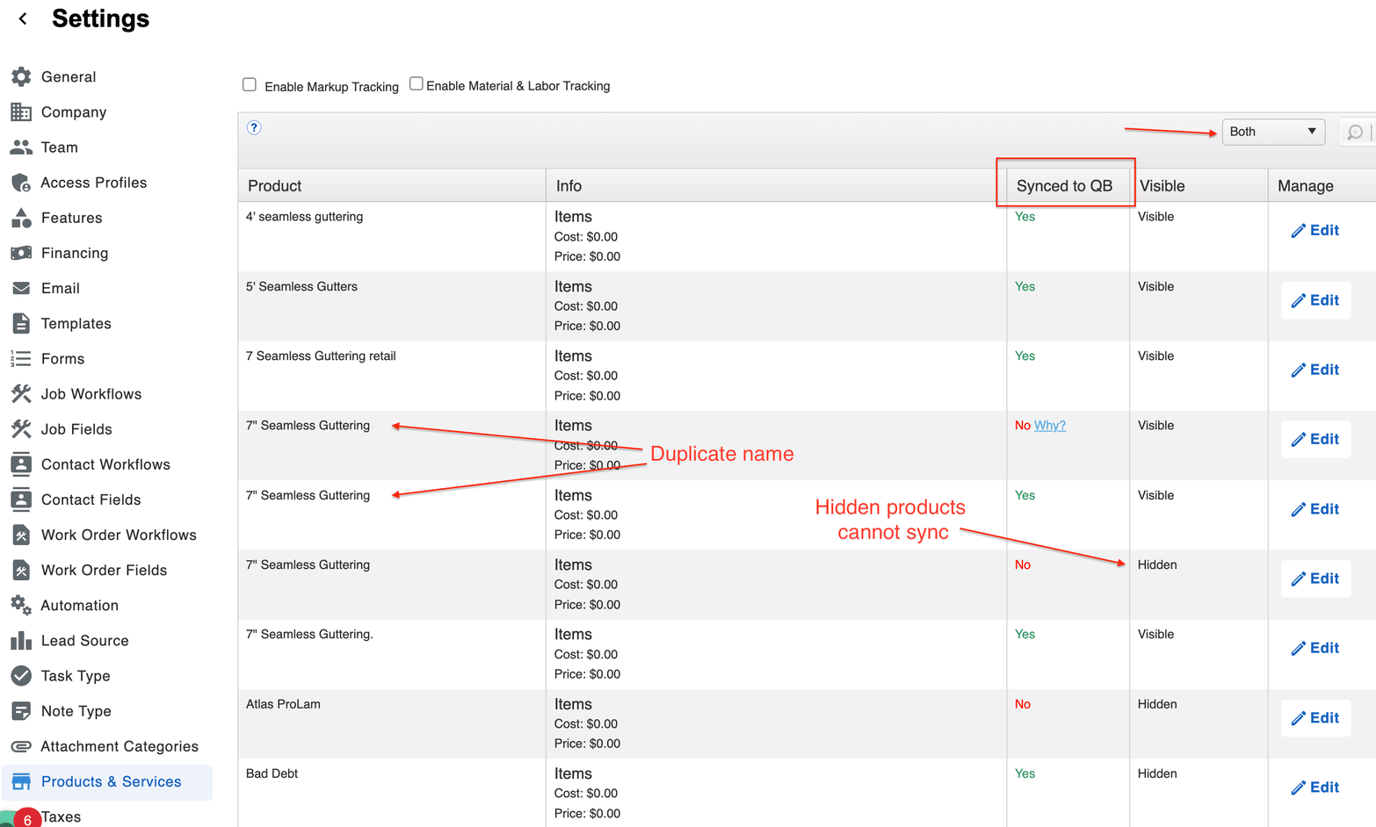Click the blue help question mark icon

(x=254, y=127)
